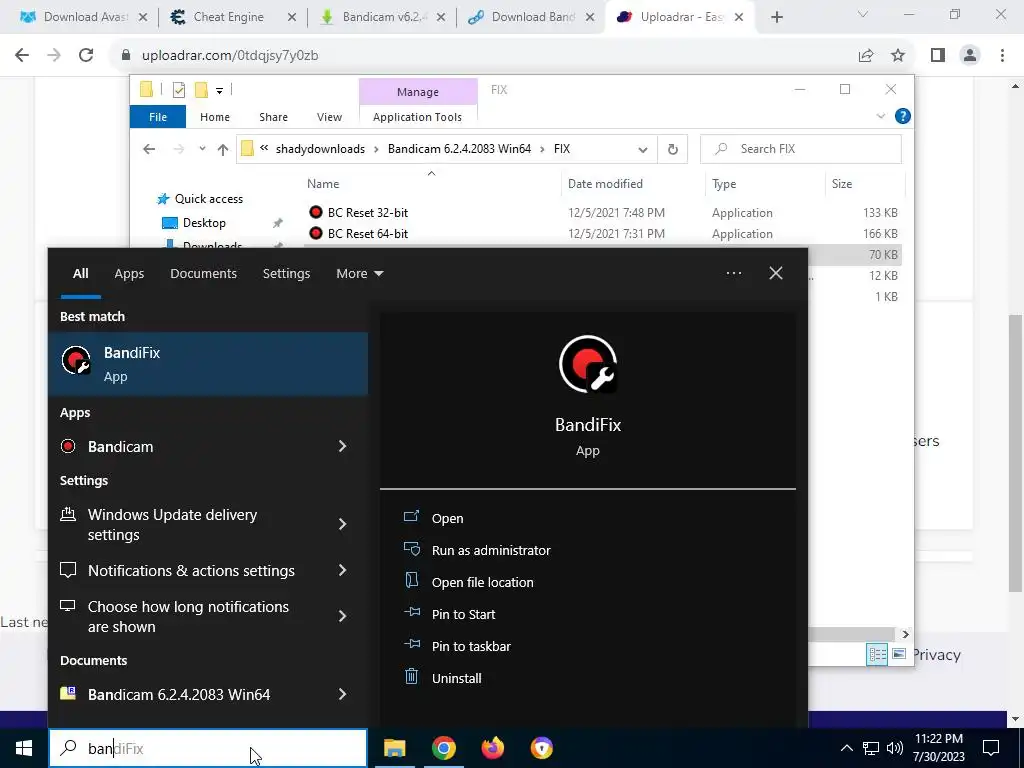
Task: Expand Bandicam app result arrow
Action: [342, 446]
